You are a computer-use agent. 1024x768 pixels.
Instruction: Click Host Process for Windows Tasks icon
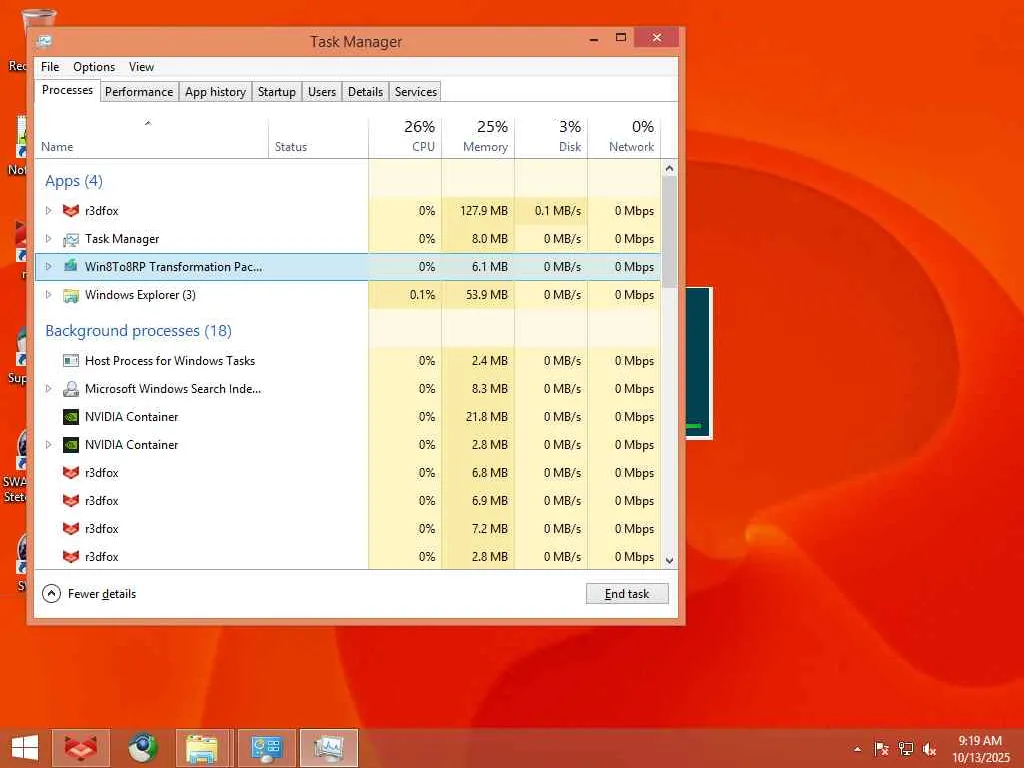pyautogui.click(x=71, y=360)
